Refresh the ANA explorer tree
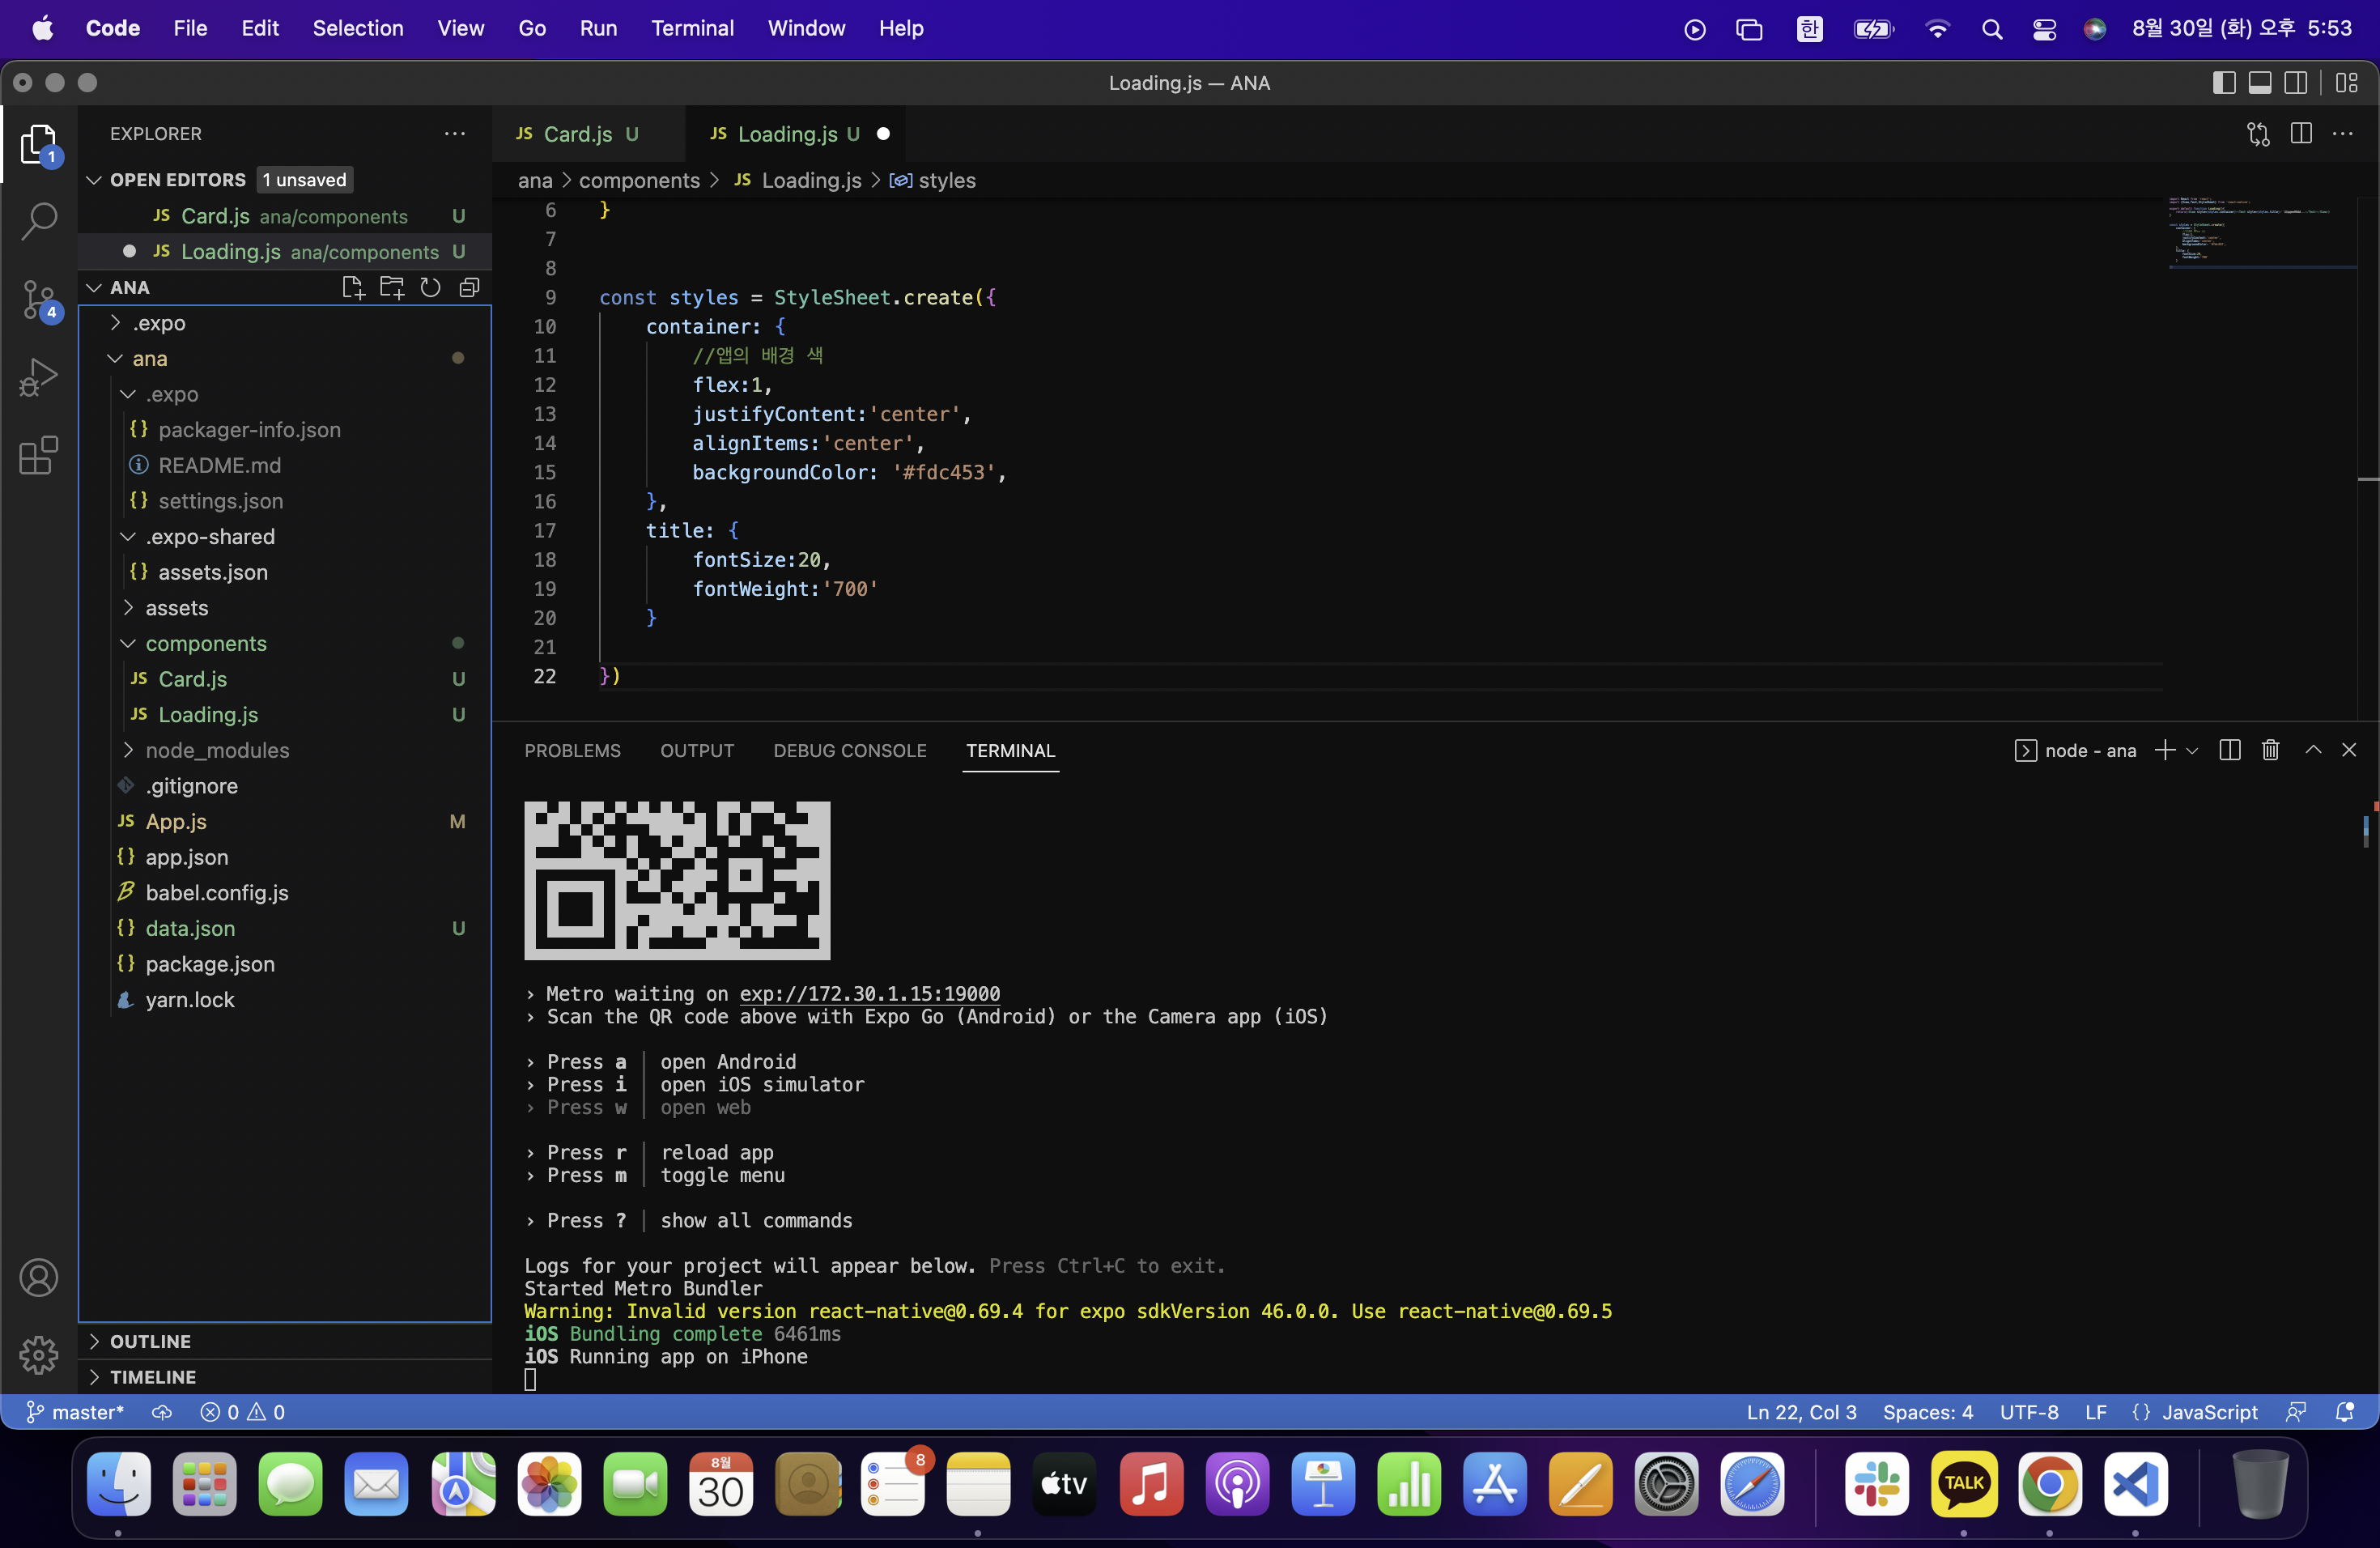The image size is (2380, 1548). (430, 288)
